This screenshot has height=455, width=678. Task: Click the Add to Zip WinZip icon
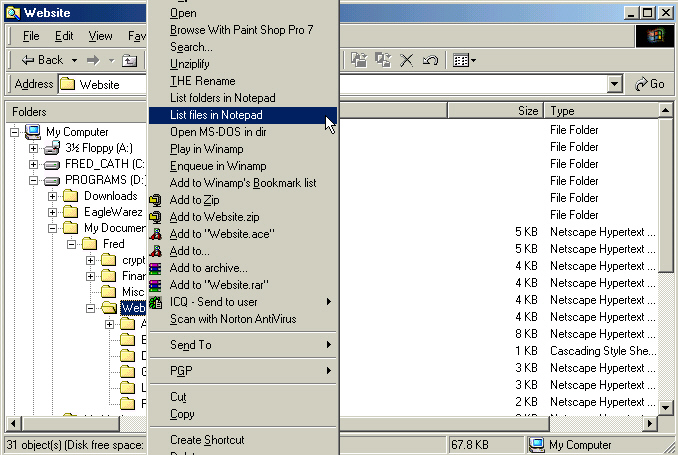click(155, 200)
